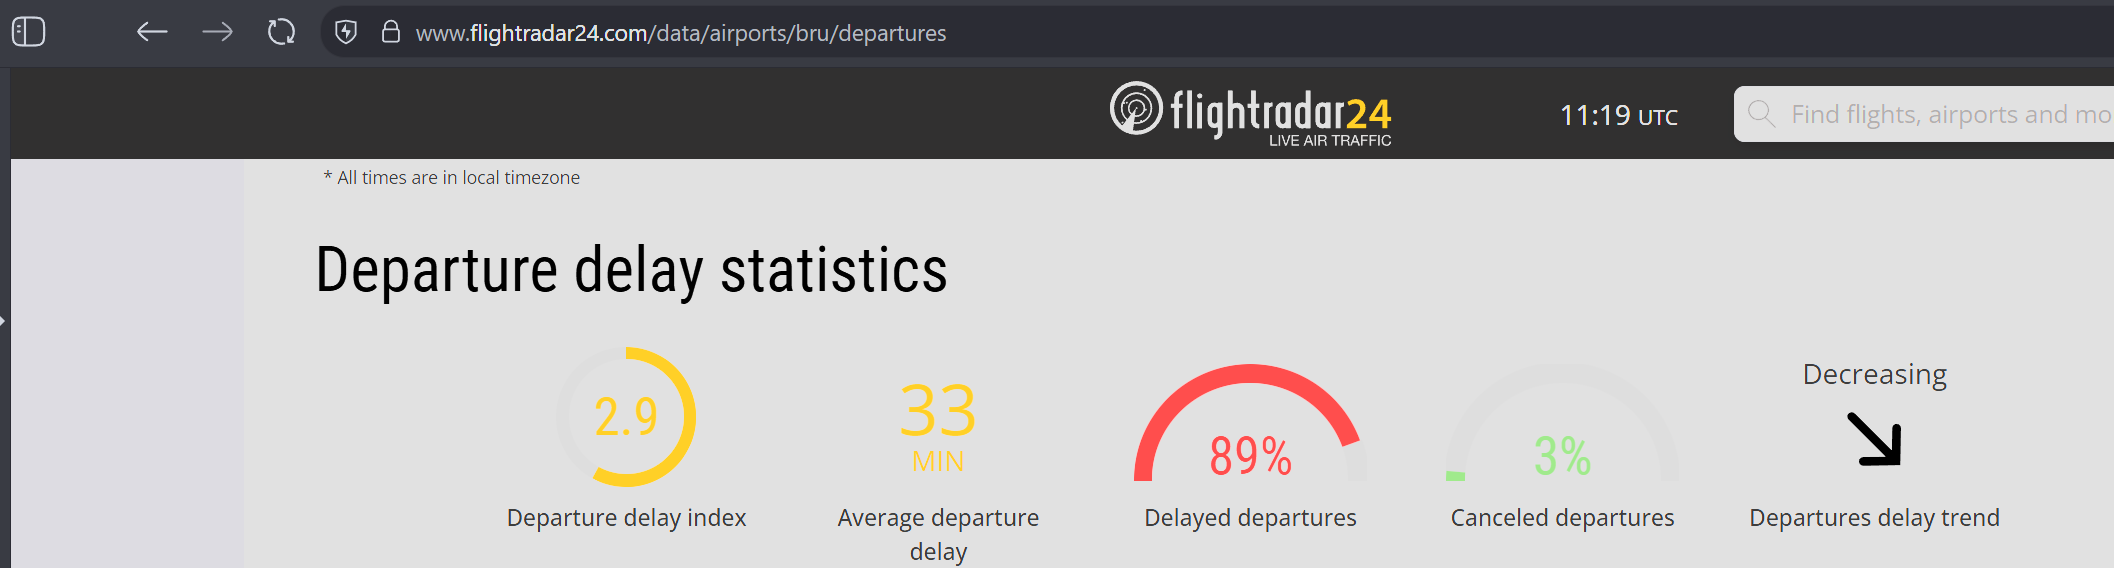Focus the Find flights search field
The width and height of the screenshot is (2114, 568).
1924,114
